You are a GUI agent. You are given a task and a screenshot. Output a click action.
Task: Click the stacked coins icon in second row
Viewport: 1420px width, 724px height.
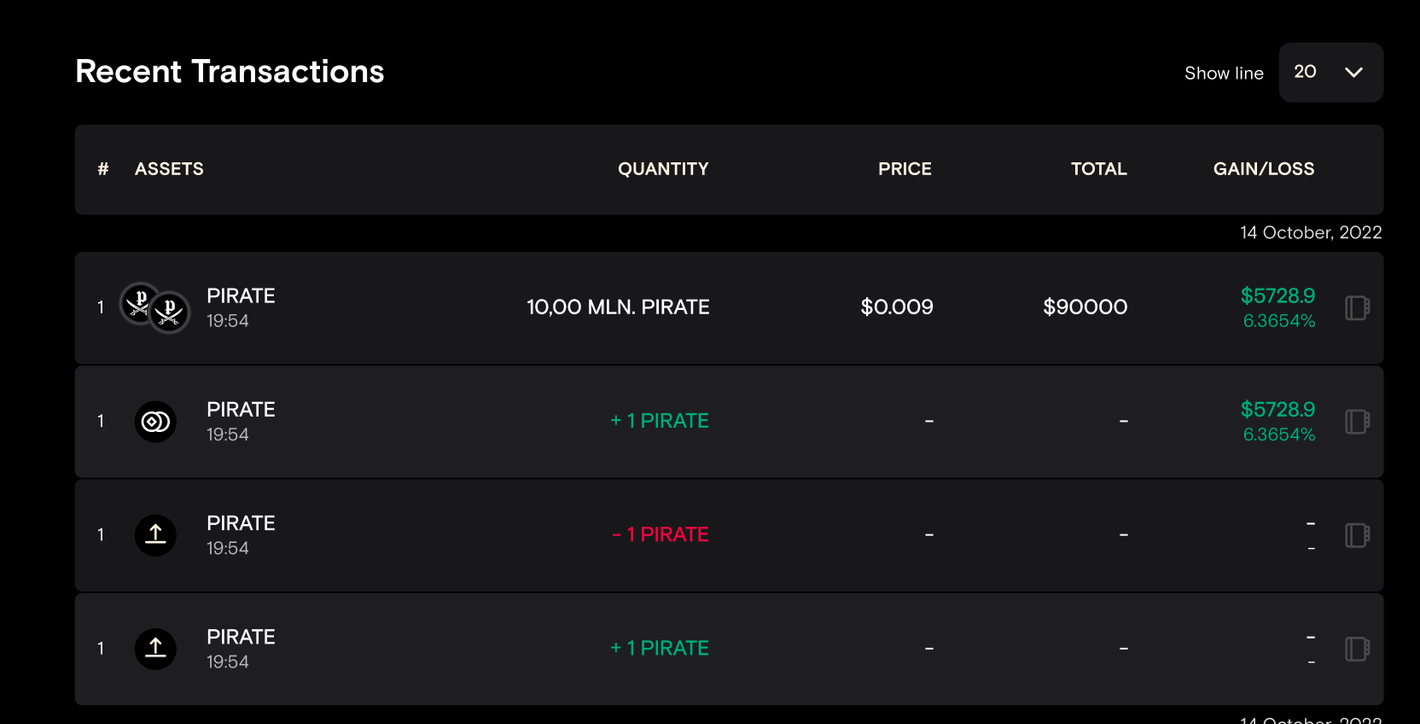(x=155, y=421)
